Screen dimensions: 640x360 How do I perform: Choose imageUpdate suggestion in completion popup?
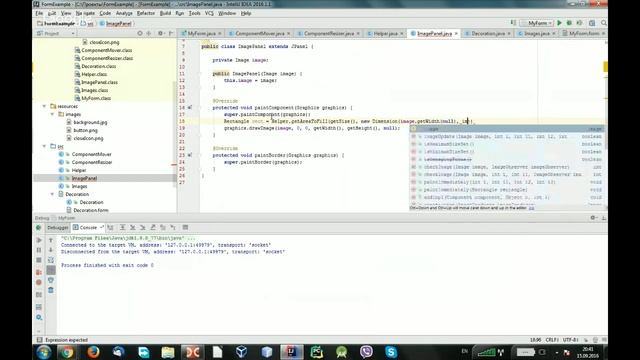click(x=507, y=137)
